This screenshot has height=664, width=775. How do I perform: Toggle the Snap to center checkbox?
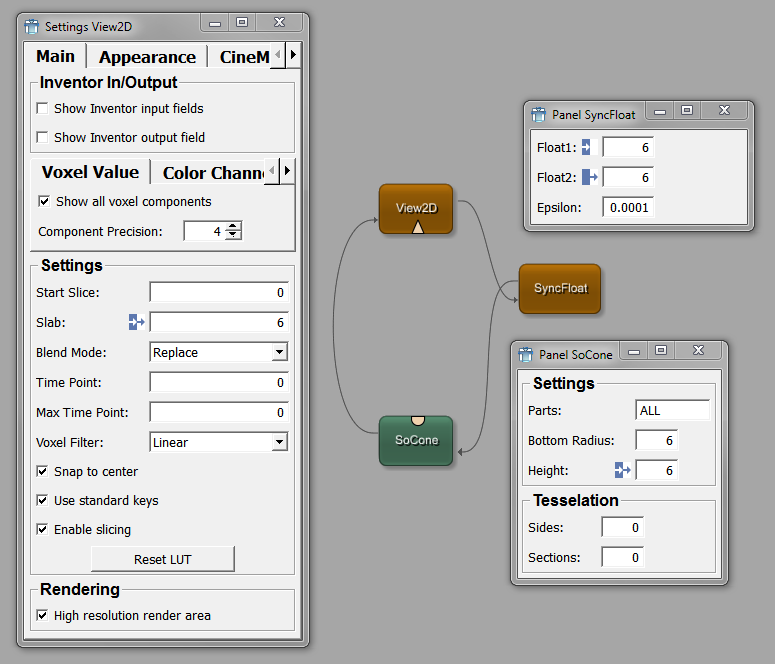point(43,471)
